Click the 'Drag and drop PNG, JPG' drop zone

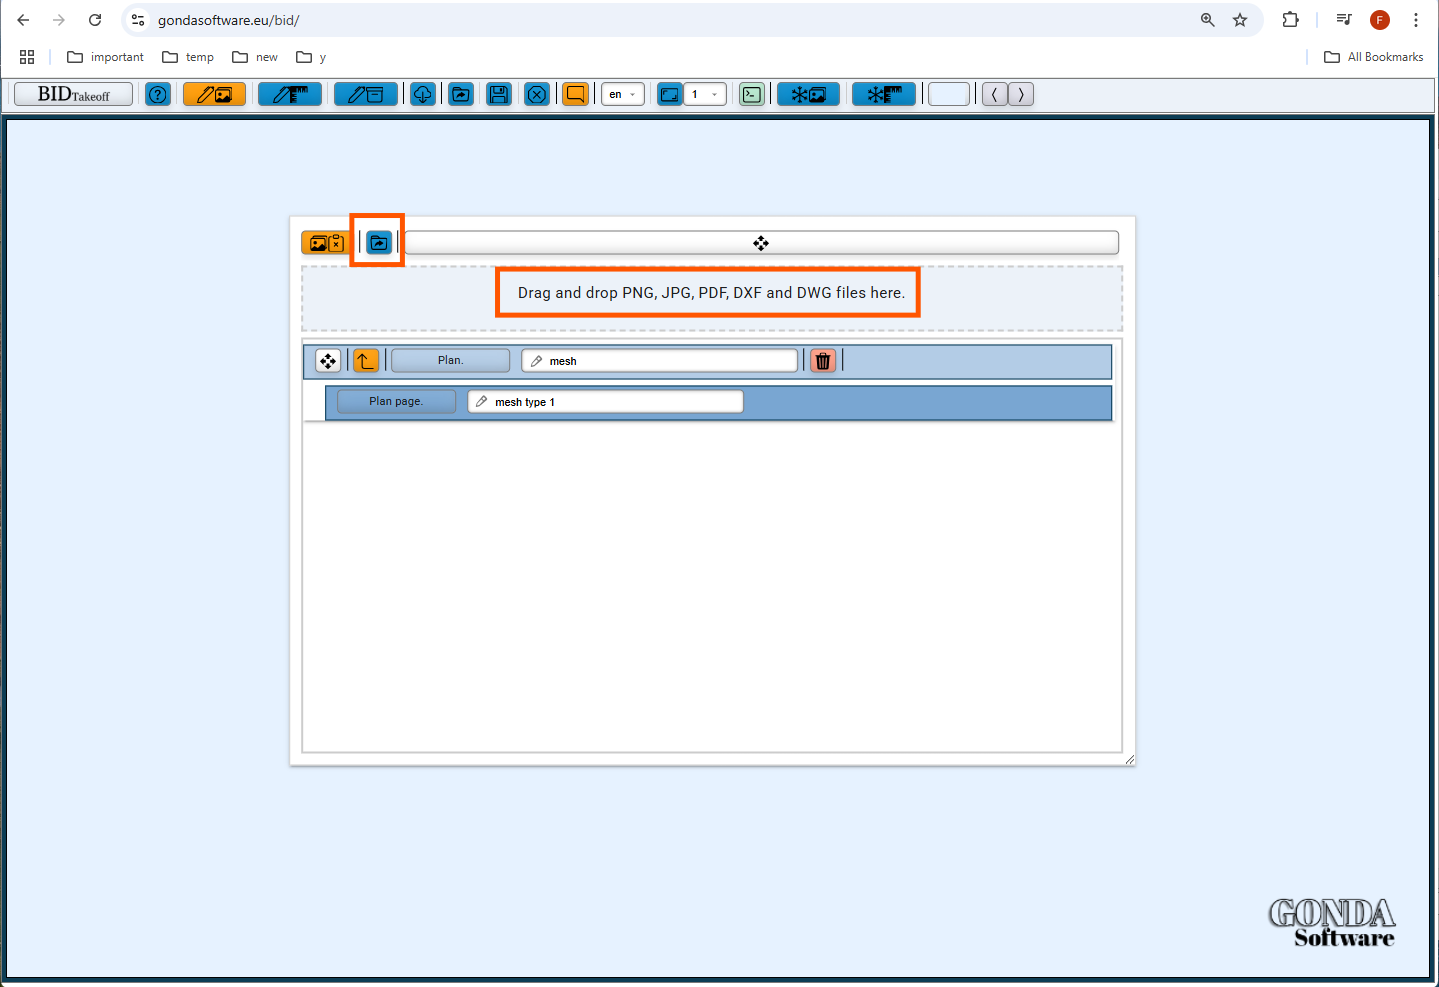[x=712, y=298]
